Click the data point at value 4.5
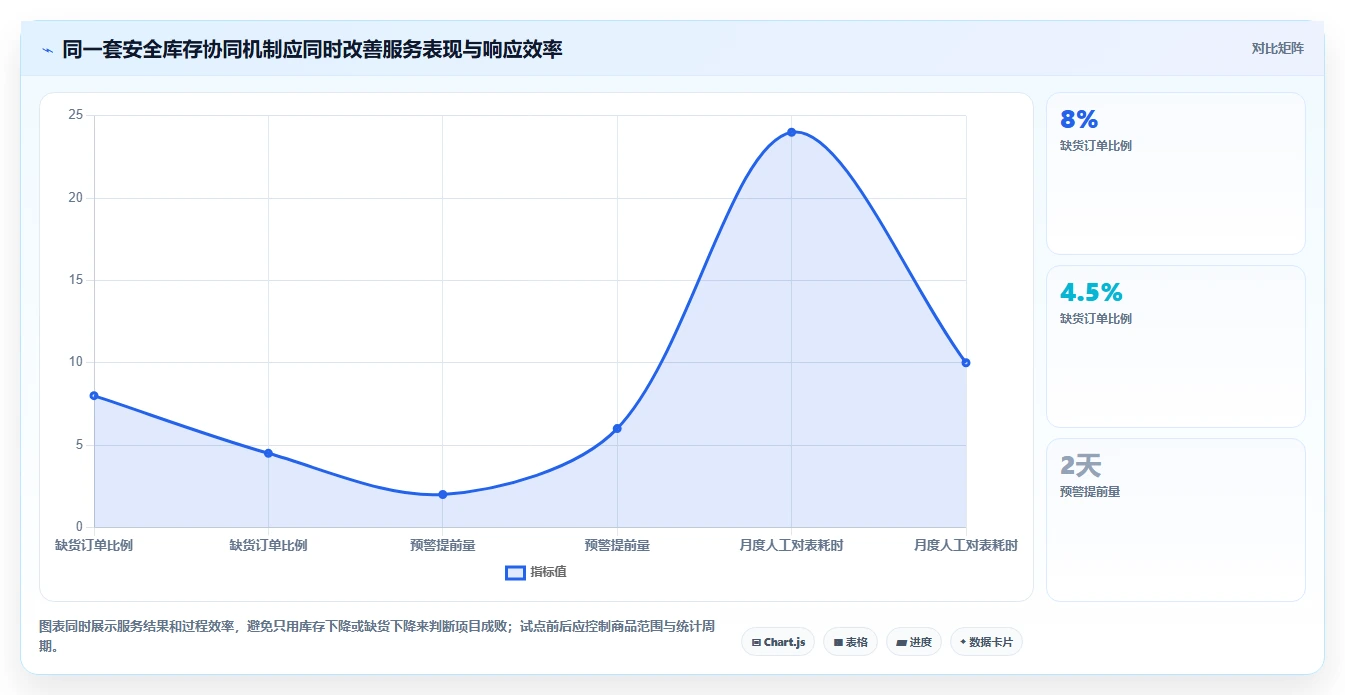 (x=268, y=453)
